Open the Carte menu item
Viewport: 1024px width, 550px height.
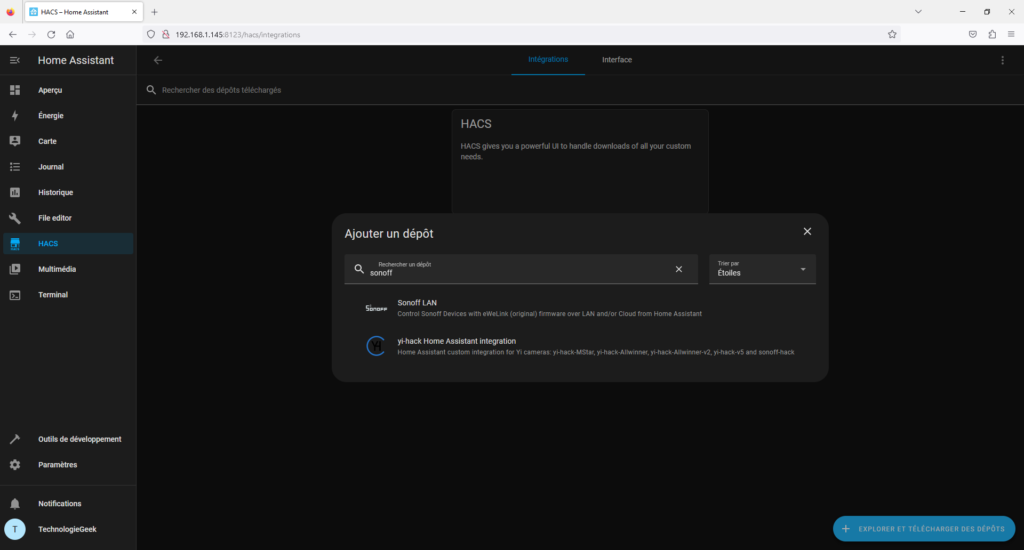(x=68, y=141)
